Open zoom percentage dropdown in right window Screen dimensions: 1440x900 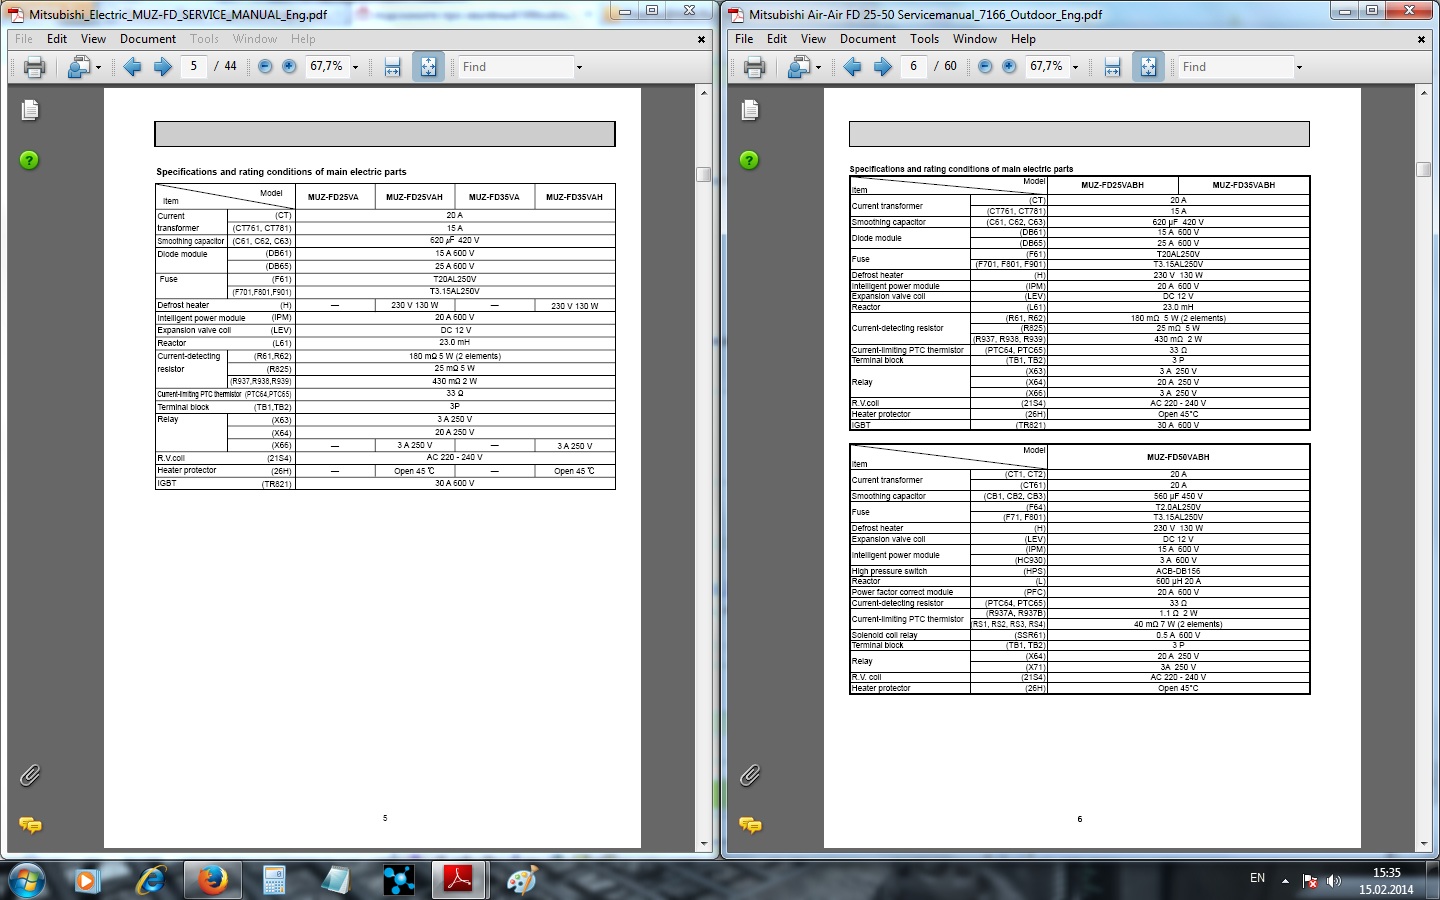click(1075, 67)
